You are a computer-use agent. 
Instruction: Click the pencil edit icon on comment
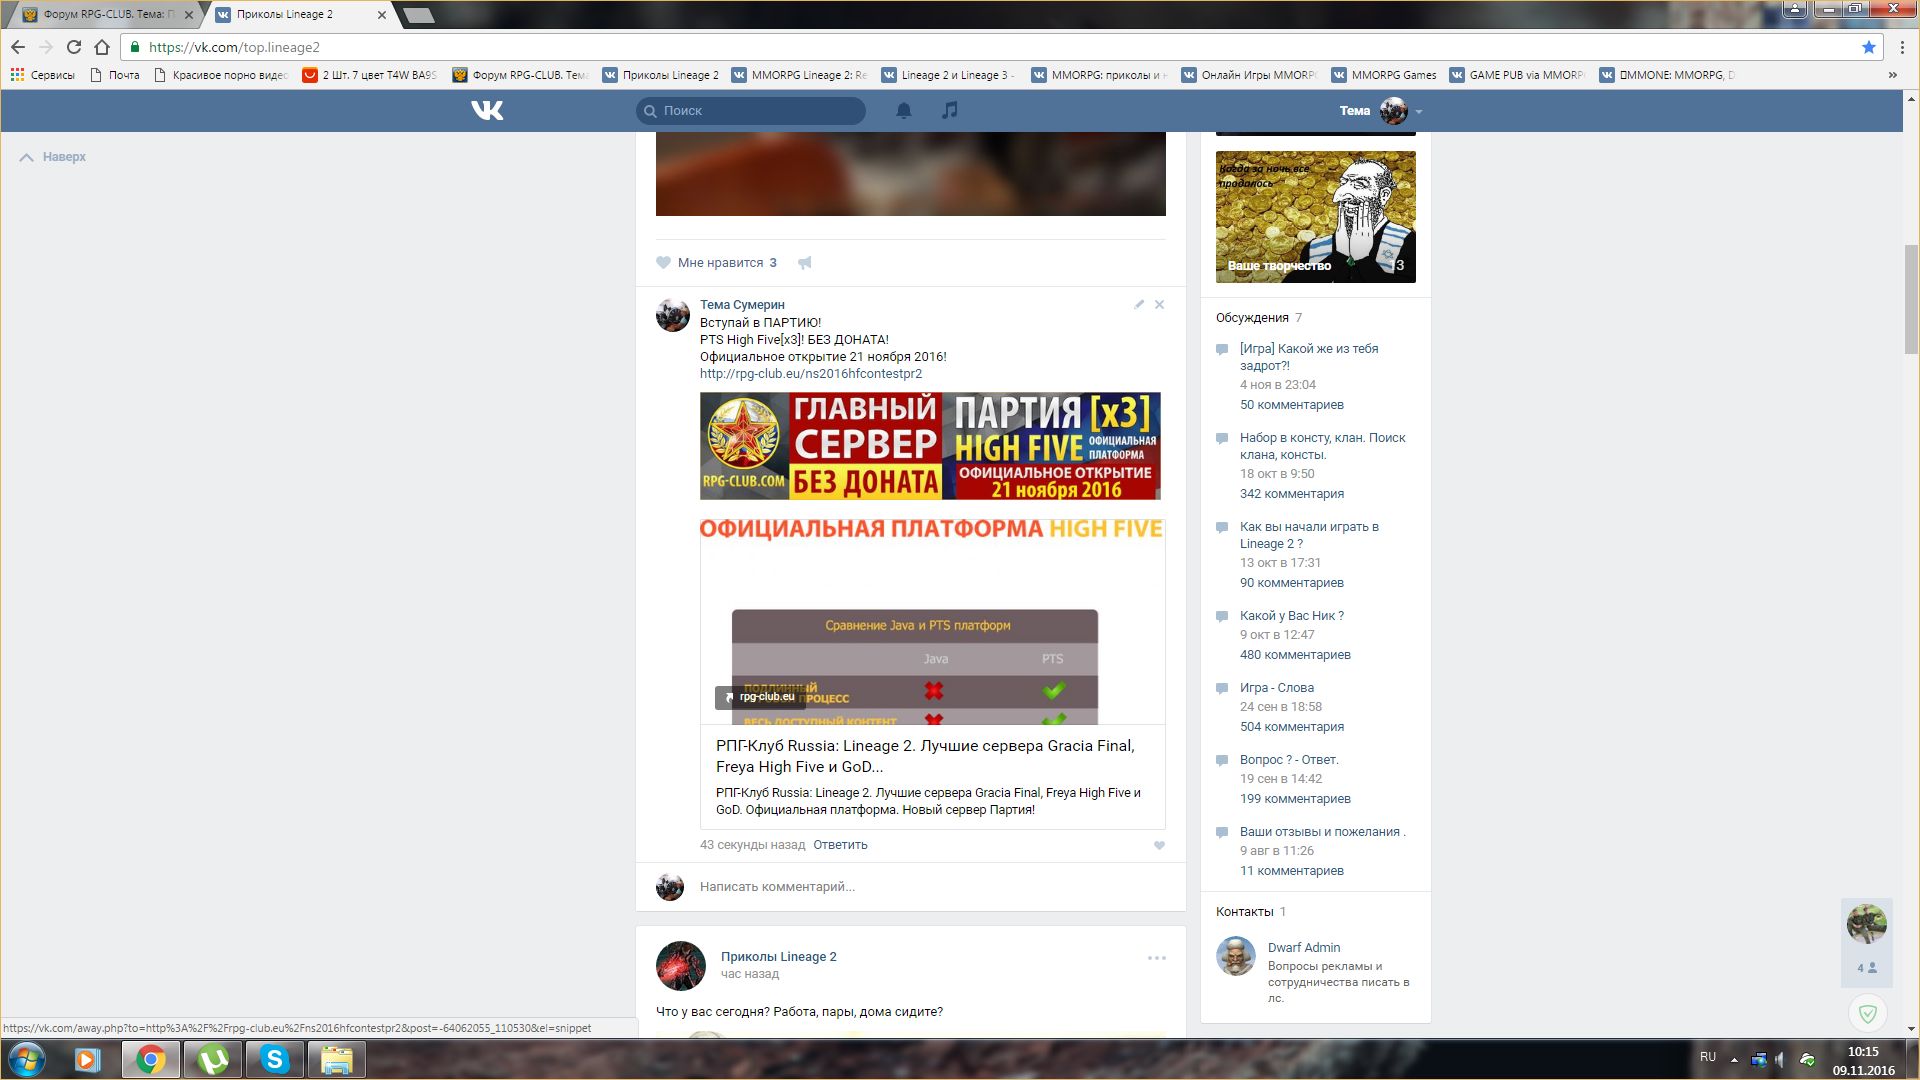click(1139, 304)
